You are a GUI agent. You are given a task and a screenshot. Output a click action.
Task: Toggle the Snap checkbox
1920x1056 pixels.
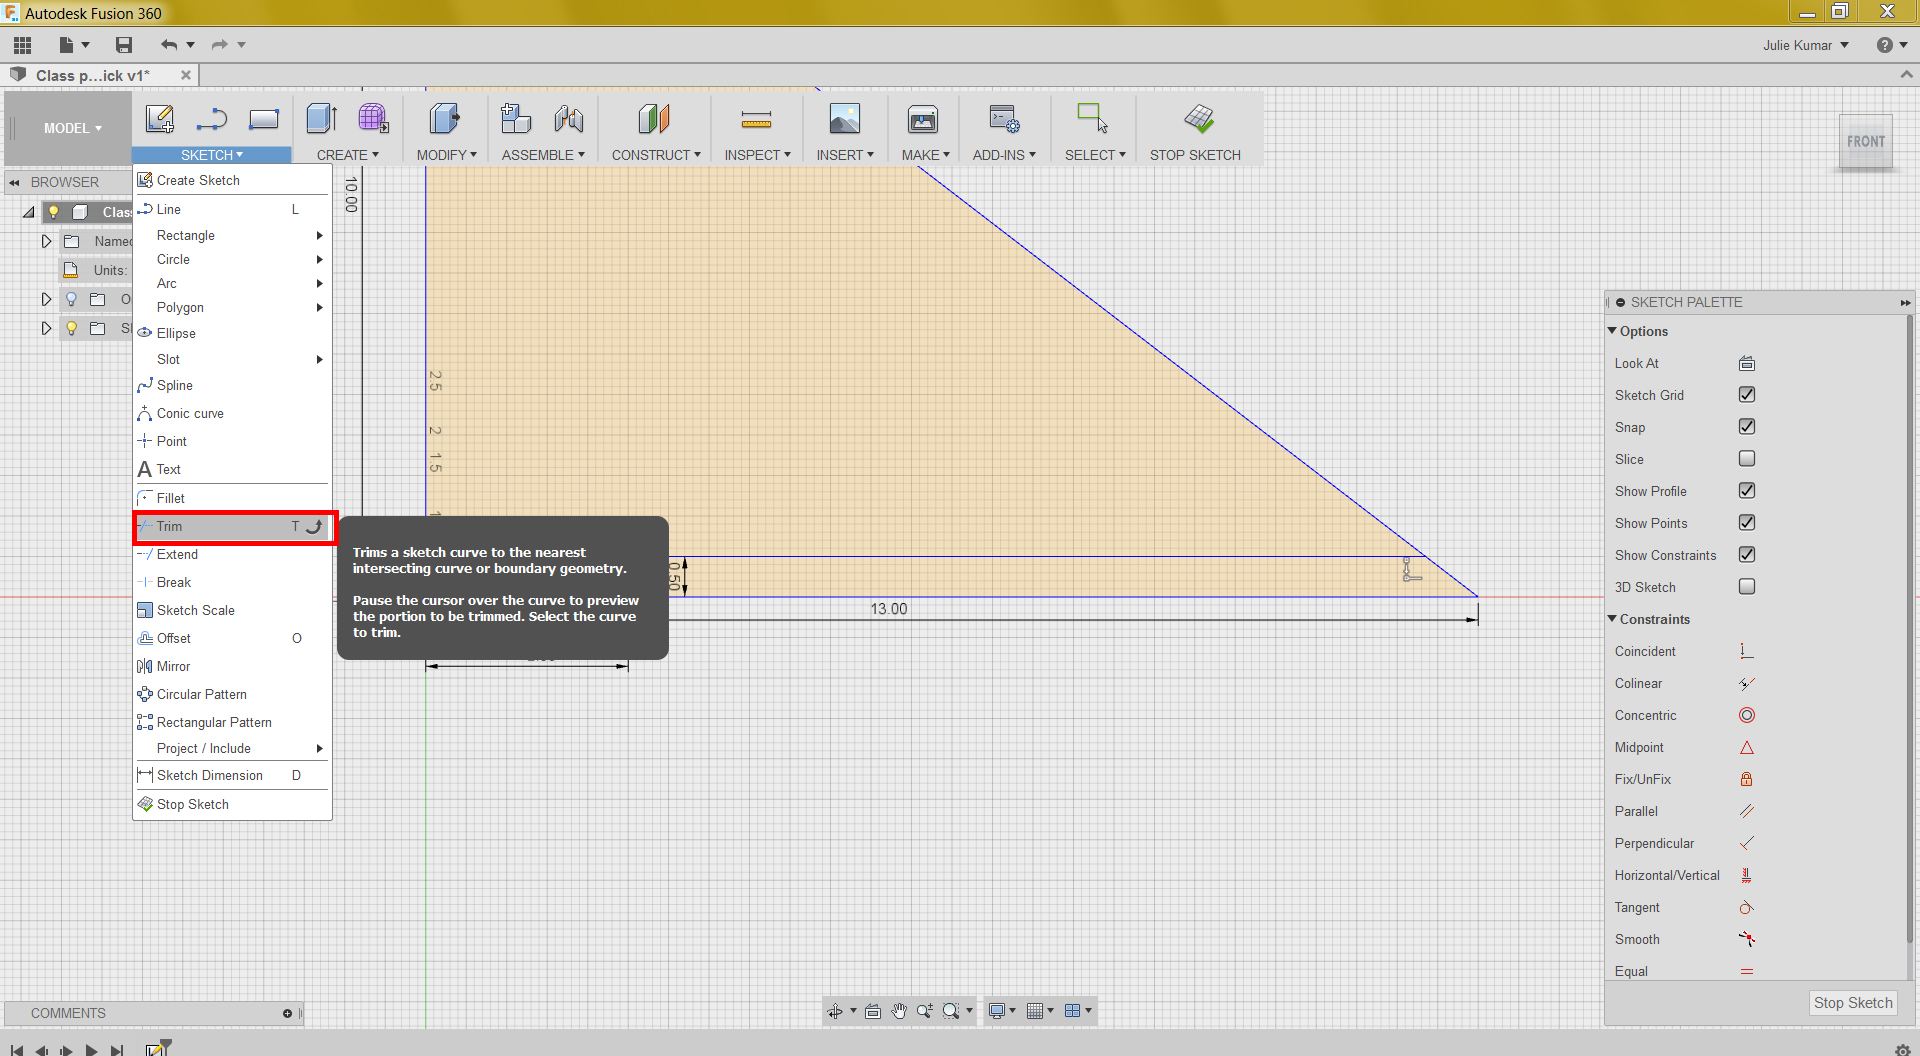tap(1747, 427)
